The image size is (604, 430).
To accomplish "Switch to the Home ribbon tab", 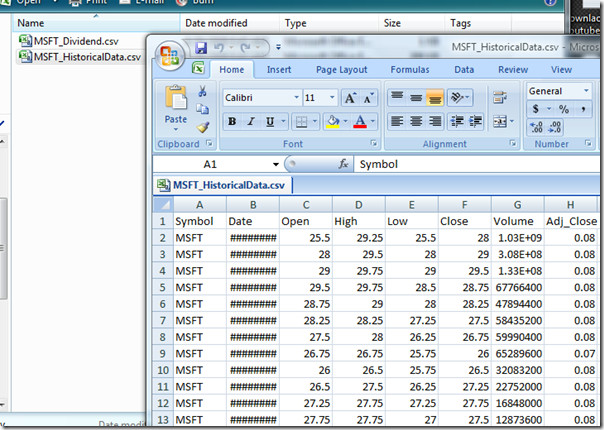I will click(x=232, y=70).
